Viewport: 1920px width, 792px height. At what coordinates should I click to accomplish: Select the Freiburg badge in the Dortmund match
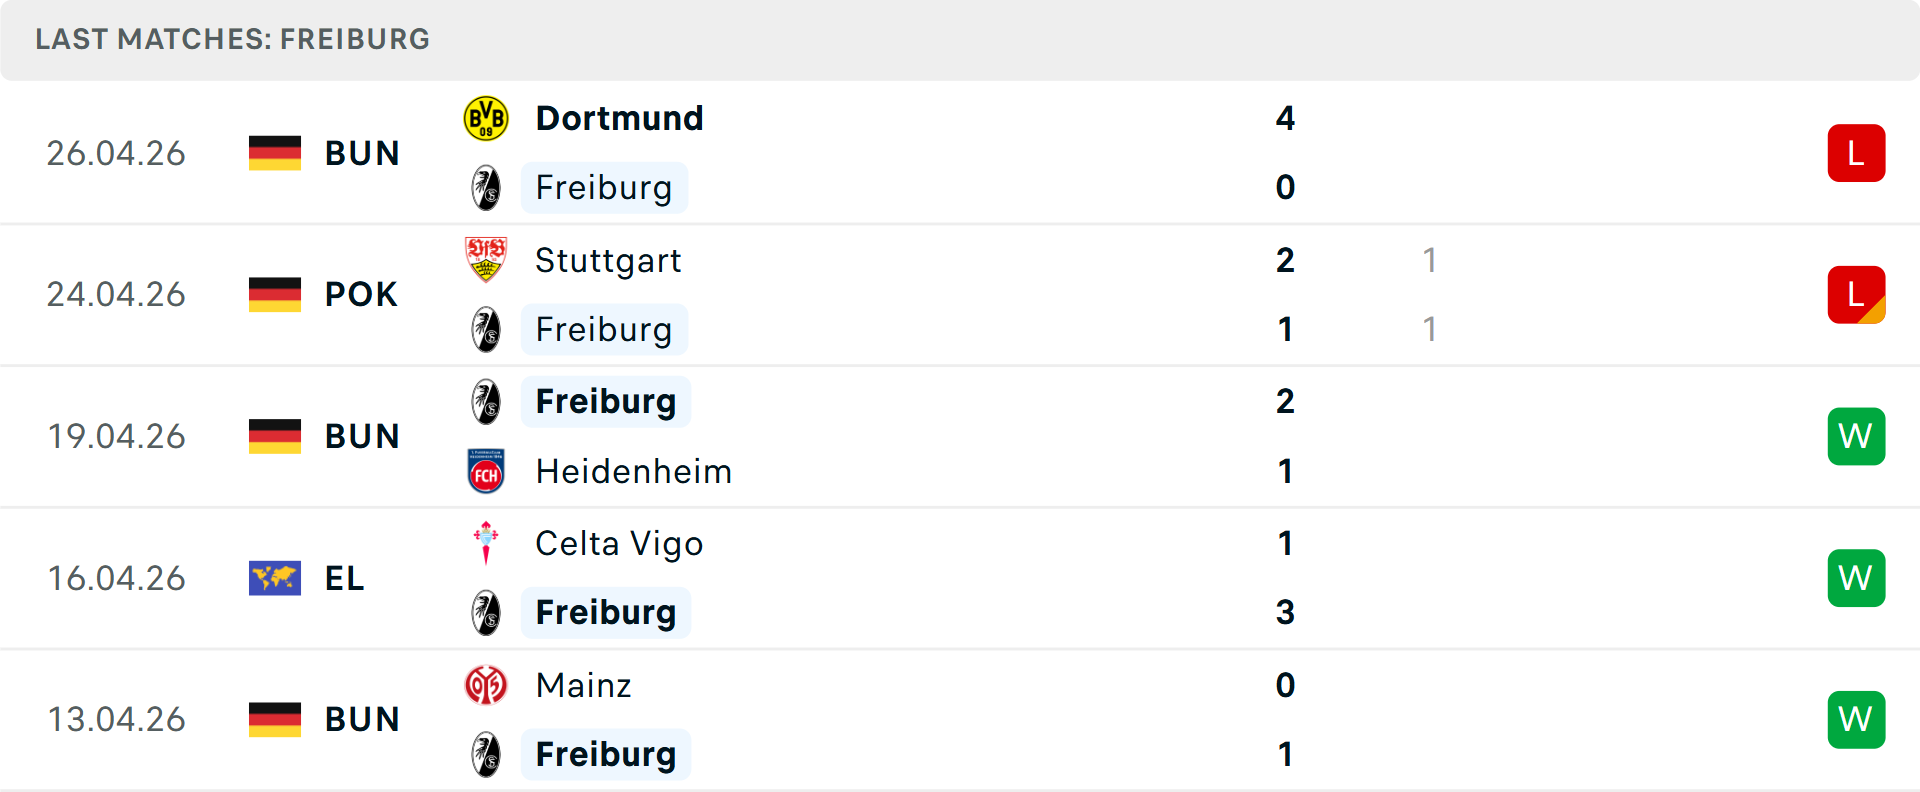point(486,187)
